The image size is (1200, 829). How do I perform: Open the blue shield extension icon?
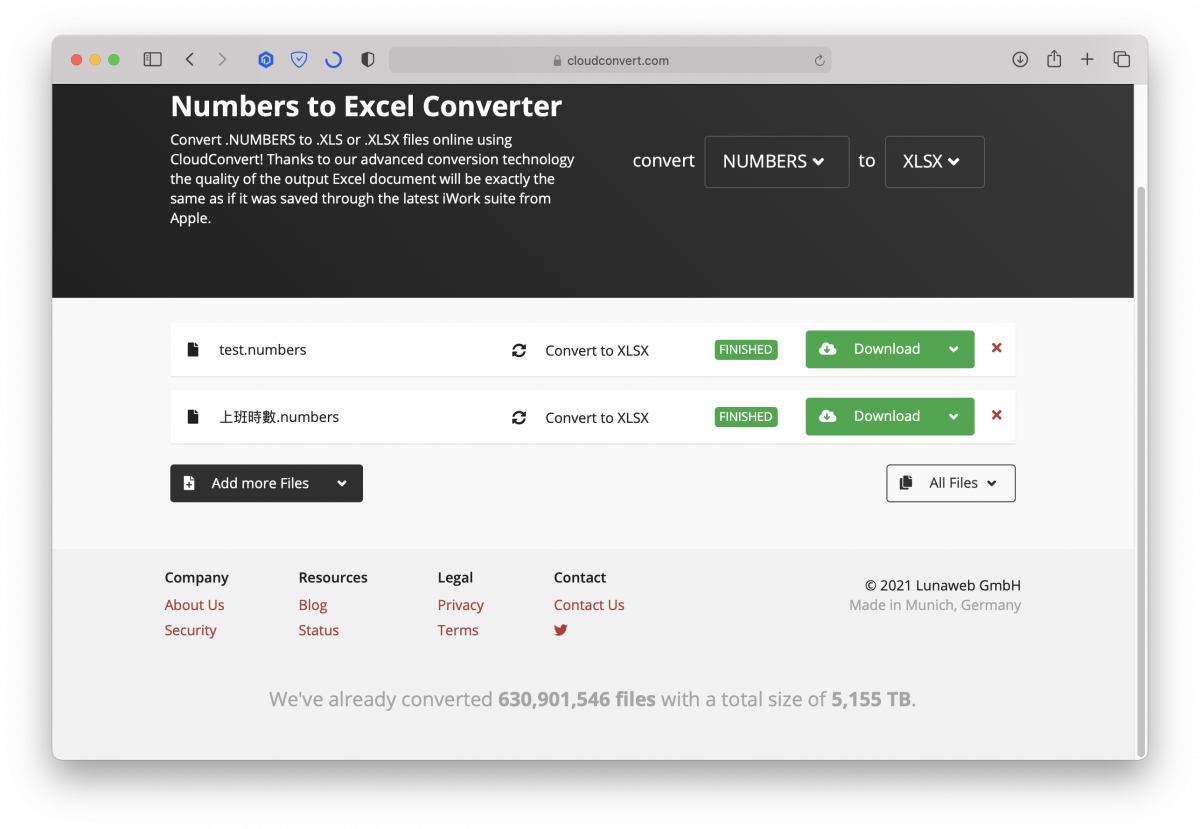tap(299, 60)
